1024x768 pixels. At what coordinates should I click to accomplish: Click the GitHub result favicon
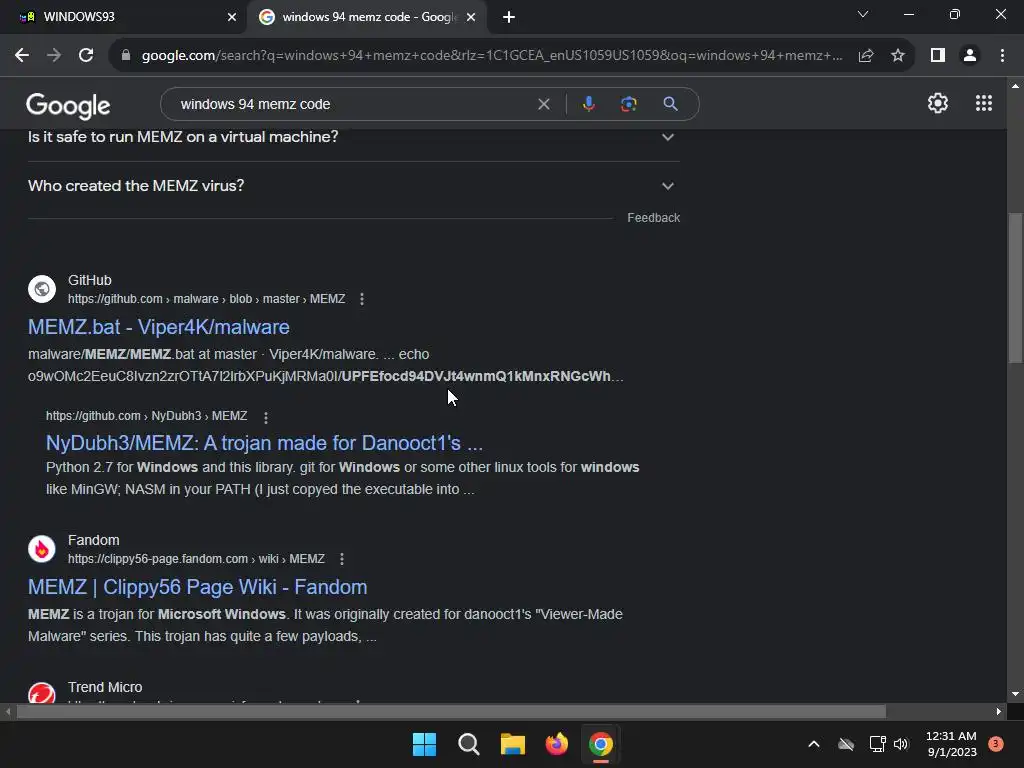point(42,289)
